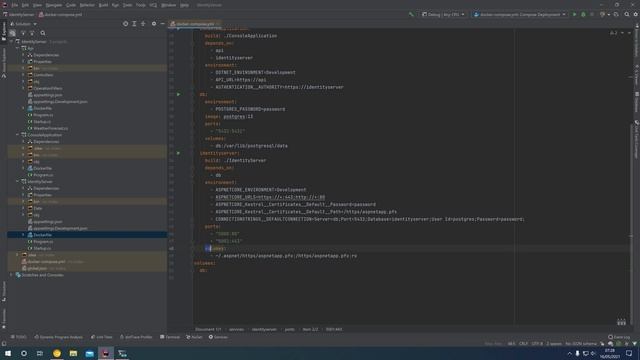Open IDE settings gear in top toolbar
The width and height of the screenshot is (640, 360).
(x=636, y=14)
